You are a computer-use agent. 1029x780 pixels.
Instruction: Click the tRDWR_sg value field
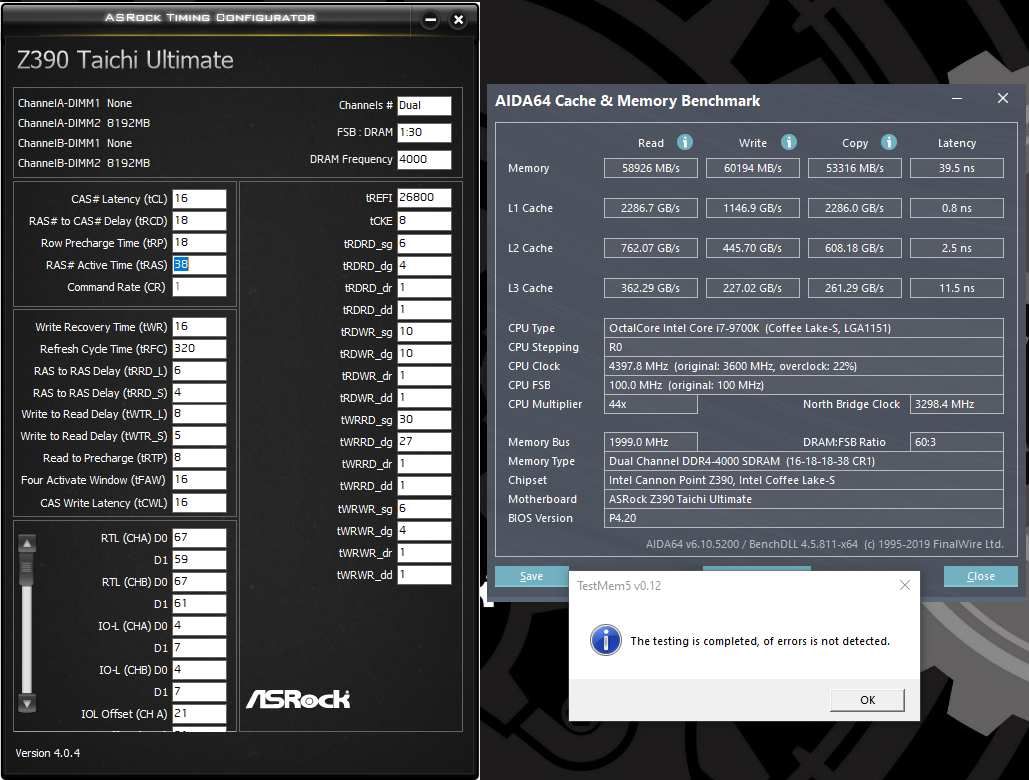coord(424,331)
